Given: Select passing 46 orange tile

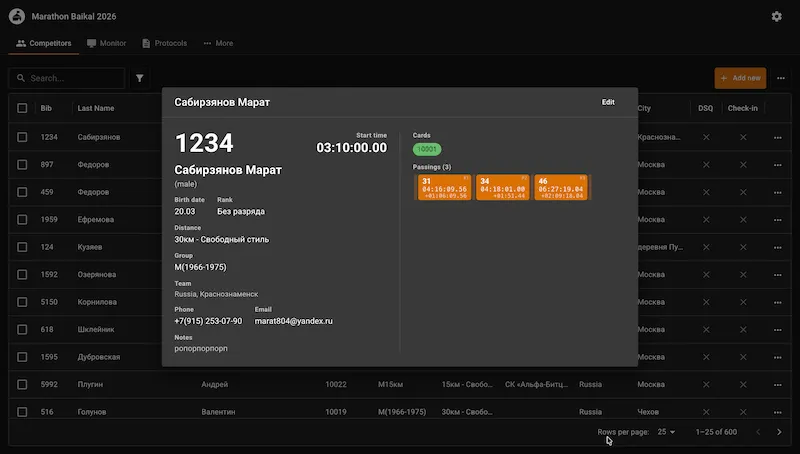Looking at the screenshot, I should pyautogui.click(x=561, y=188).
